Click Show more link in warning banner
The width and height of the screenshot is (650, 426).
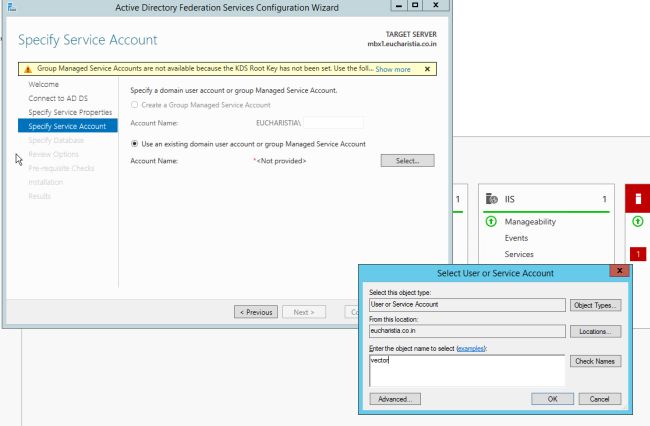(393, 69)
